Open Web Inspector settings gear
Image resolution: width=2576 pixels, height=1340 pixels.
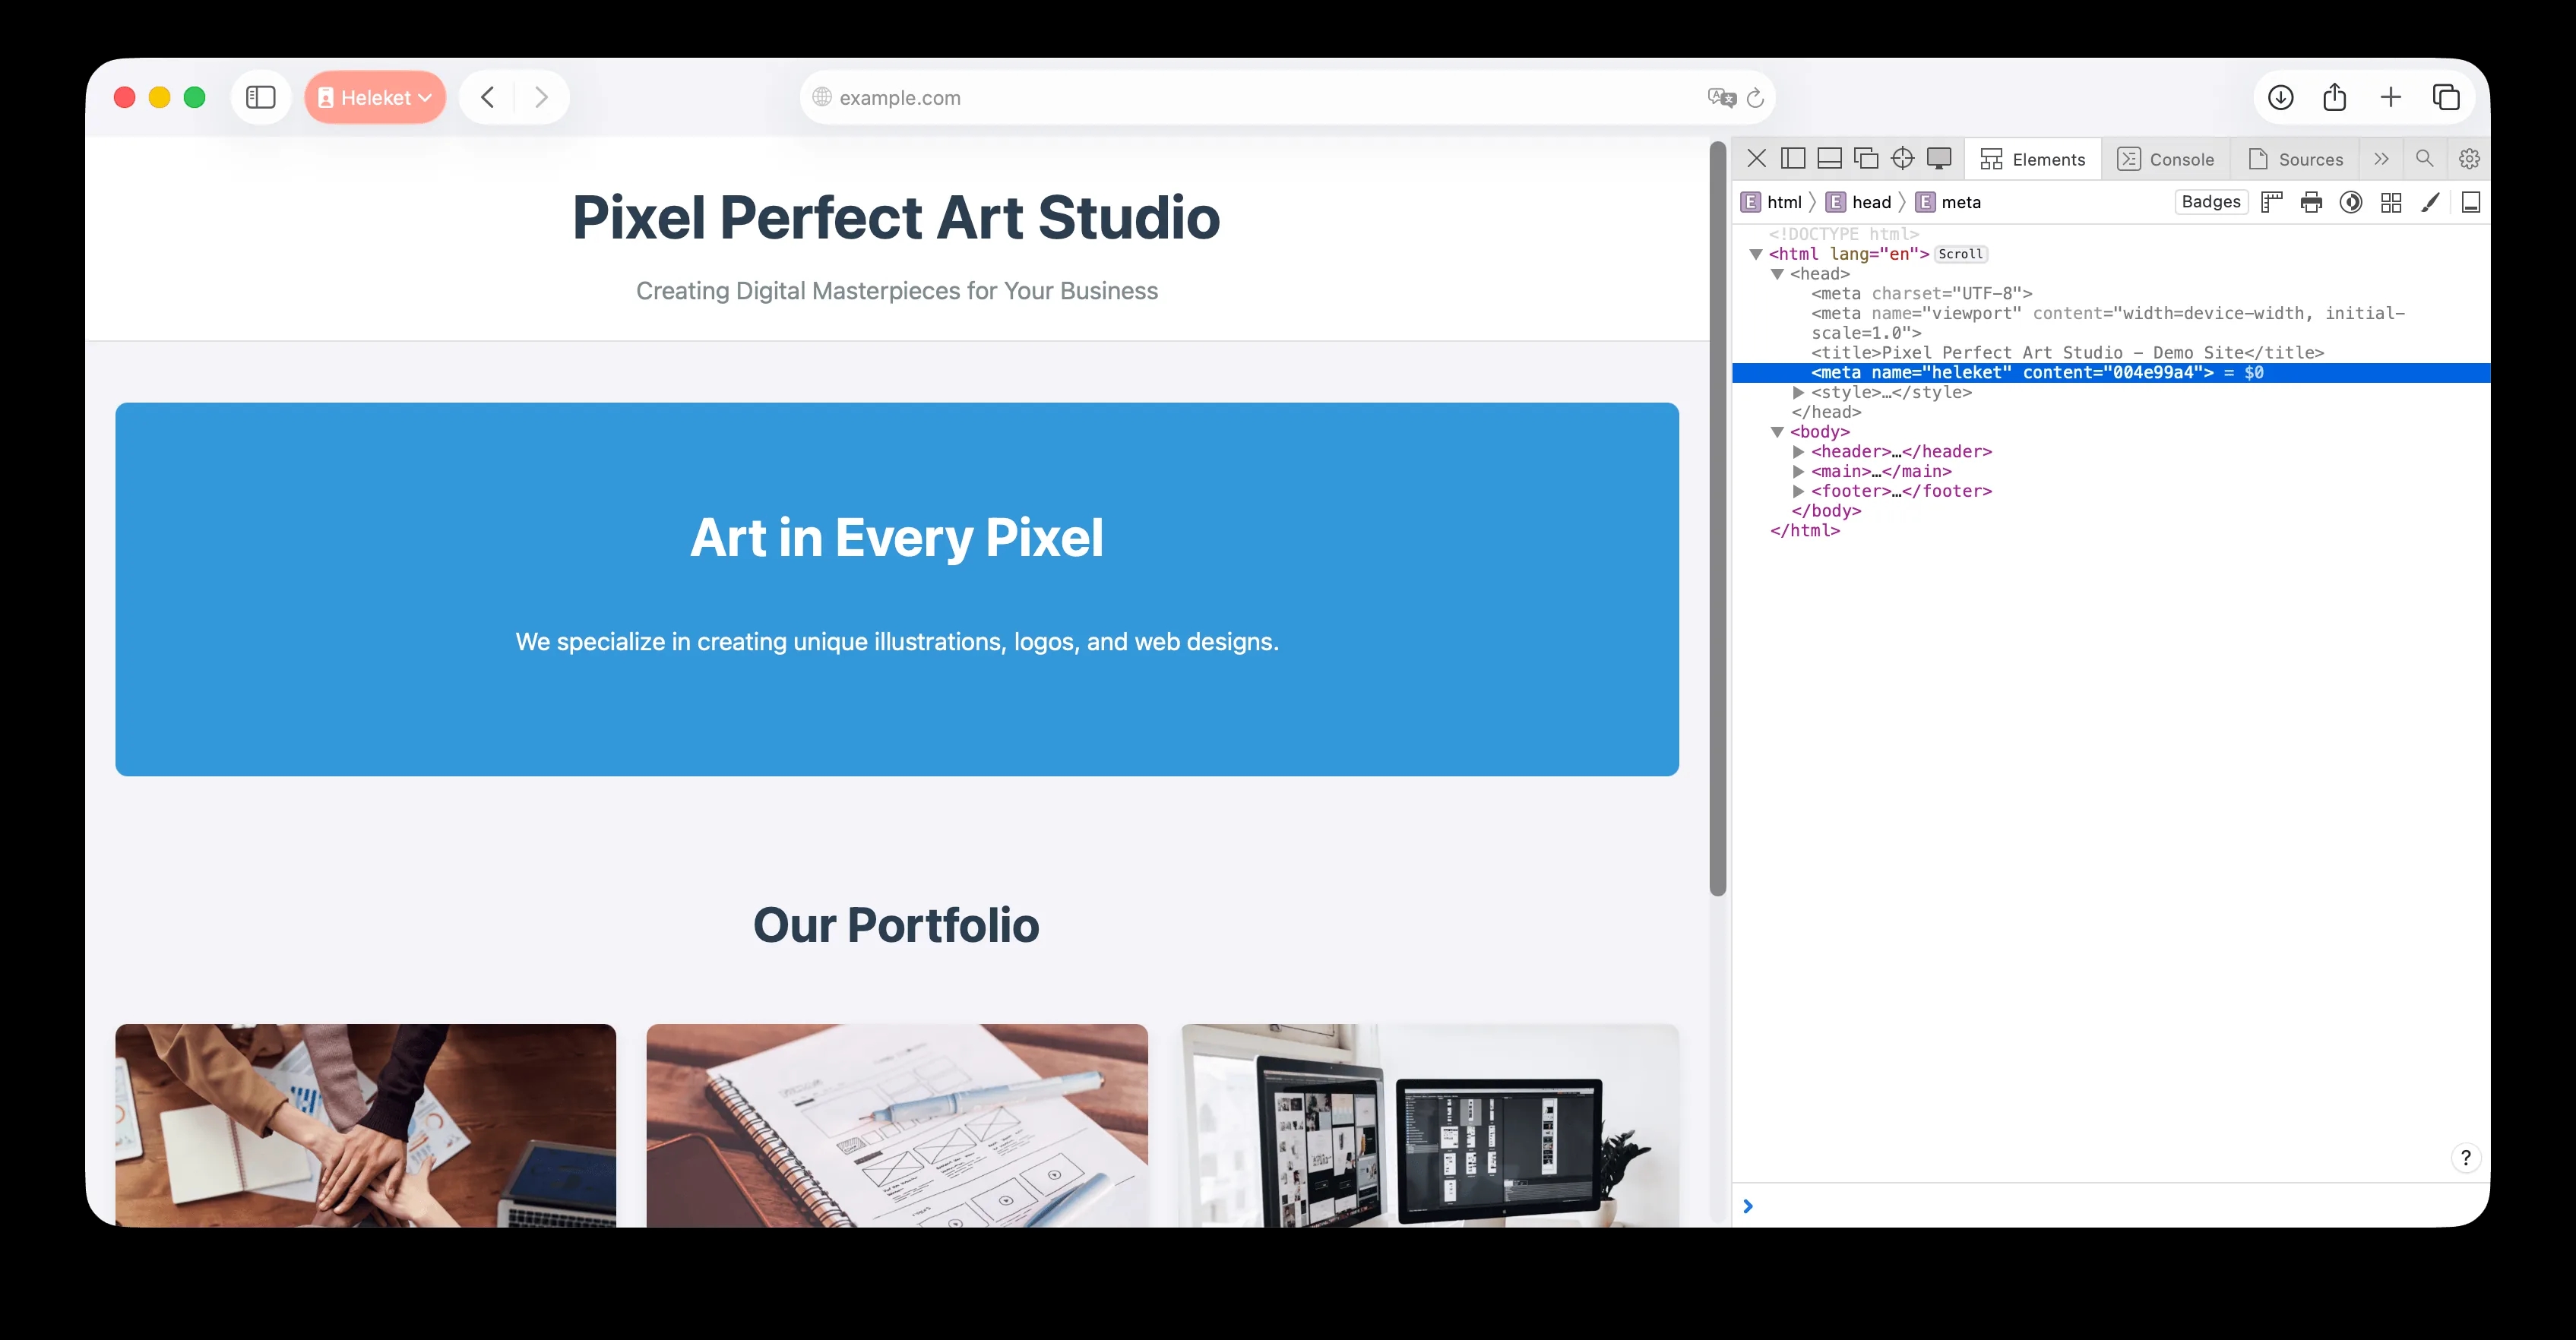coord(2469,159)
